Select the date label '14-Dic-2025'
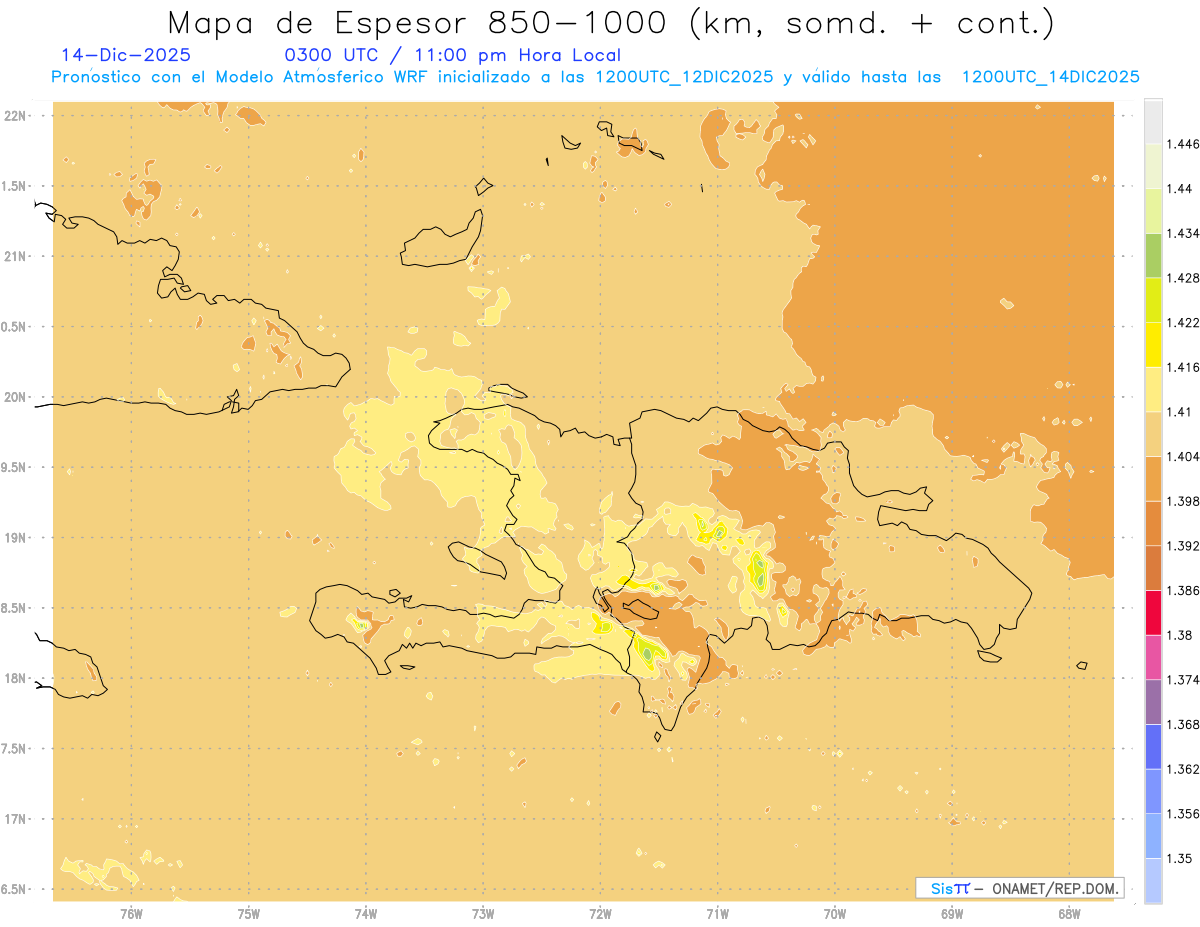This screenshot has height=927, width=1200. (126, 56)
